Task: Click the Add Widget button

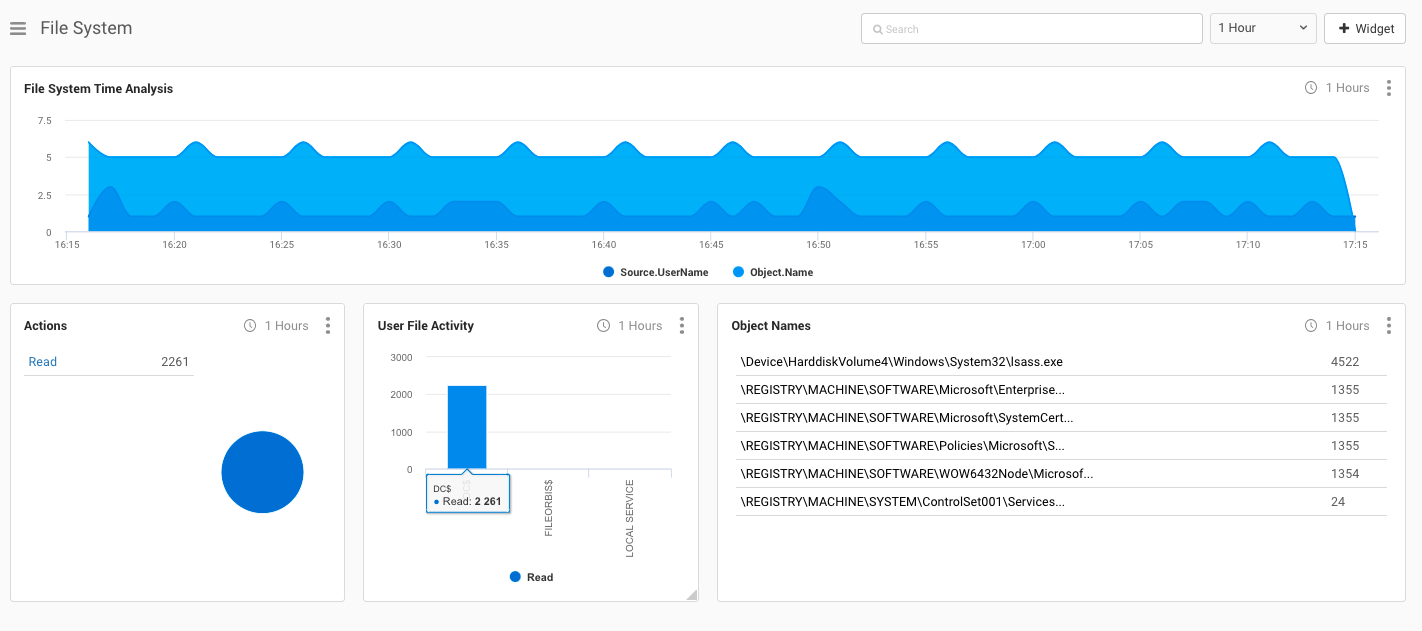Action: coord(1364,29)
